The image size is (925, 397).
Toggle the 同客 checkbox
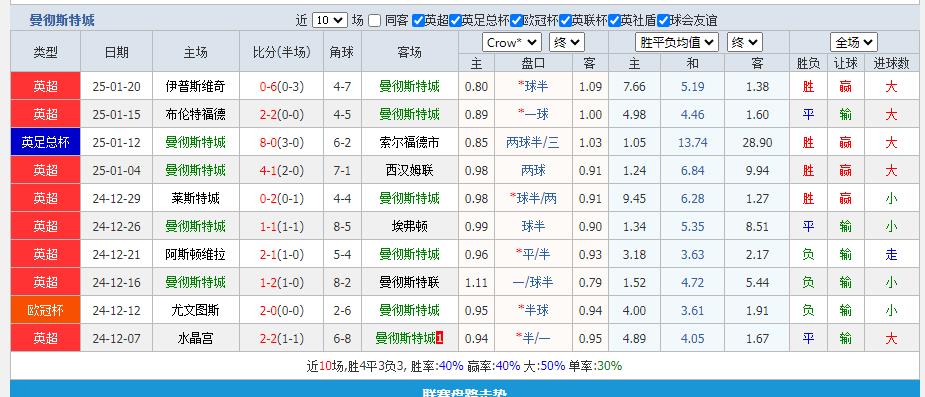tap(375, 21)
